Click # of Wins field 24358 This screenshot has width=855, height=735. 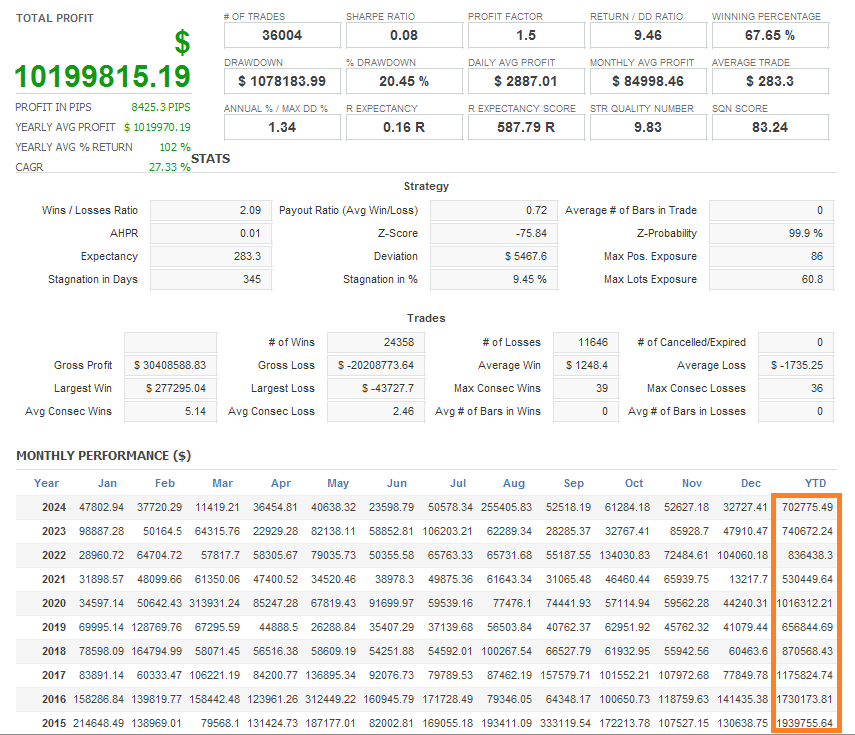point(376,342)
